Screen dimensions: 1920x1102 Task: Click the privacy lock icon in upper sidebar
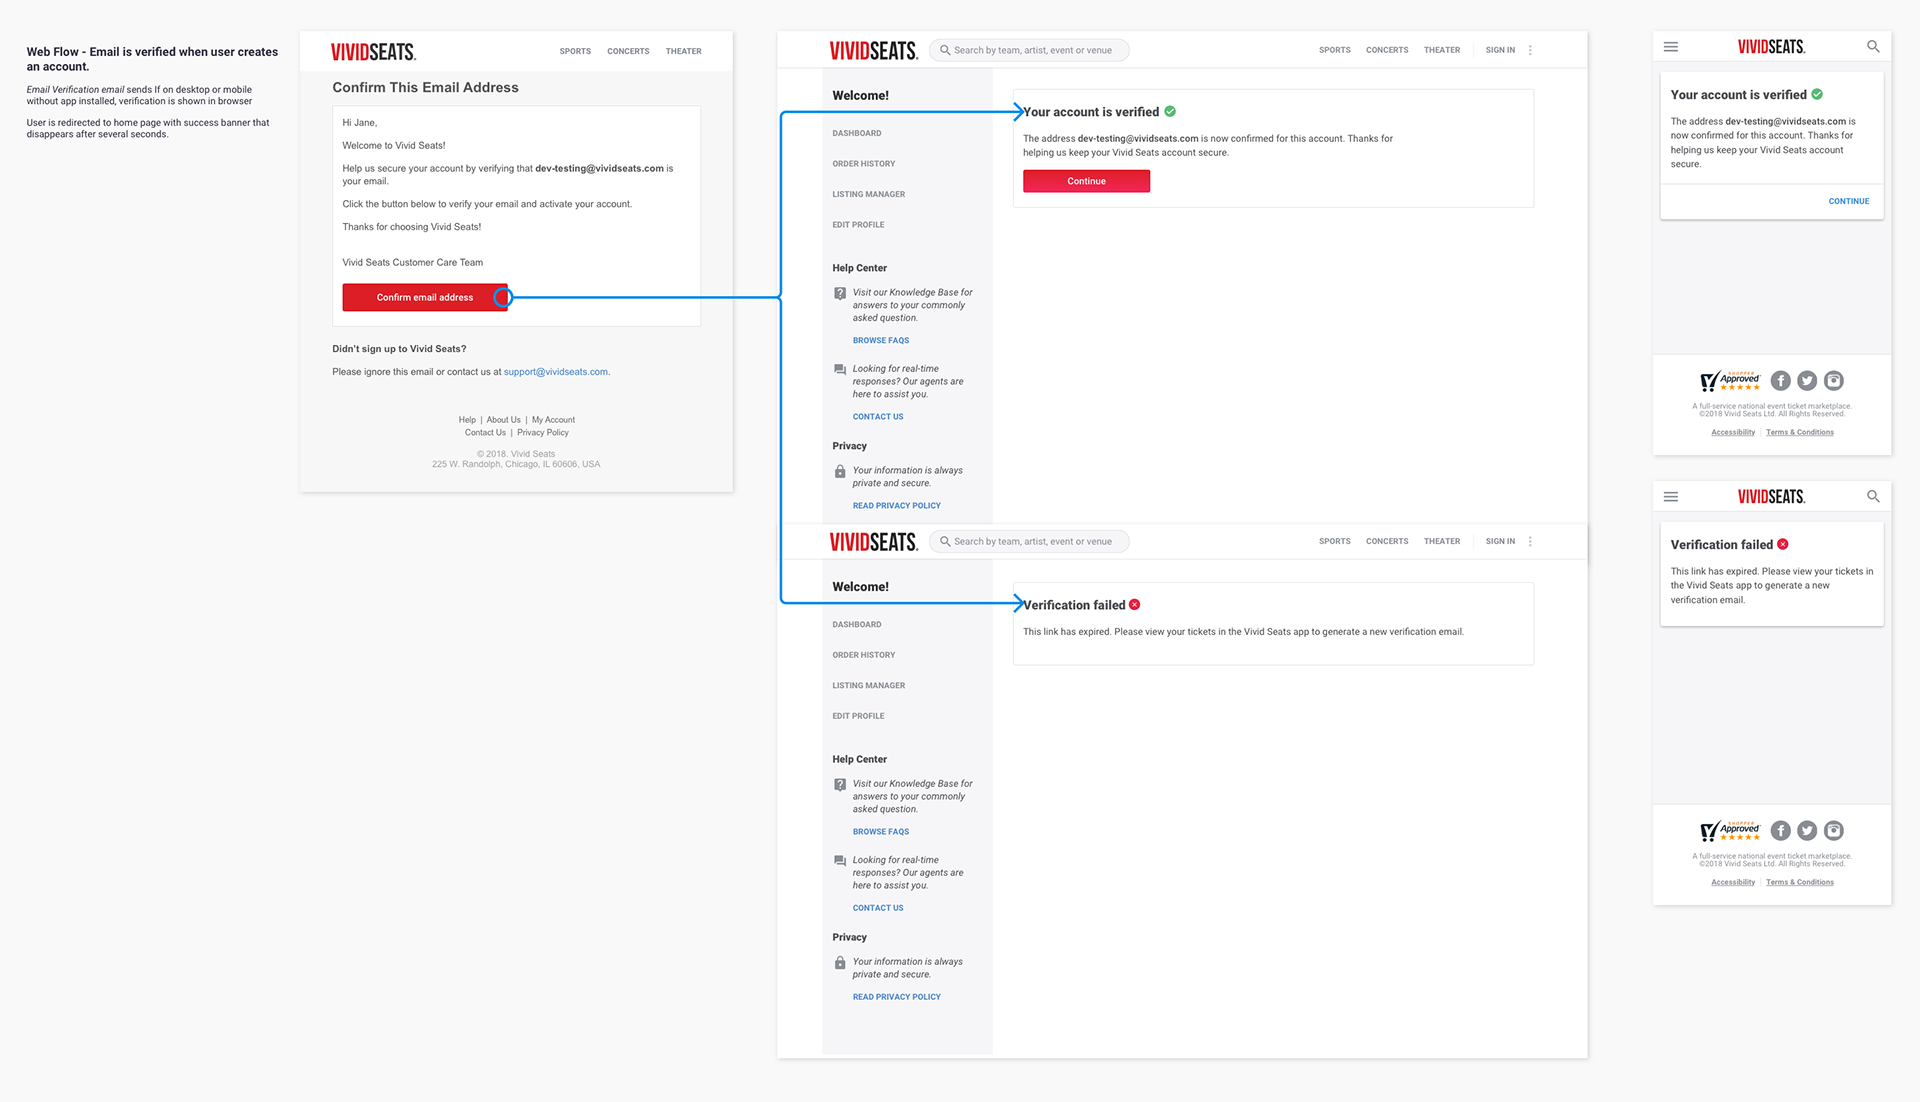tap(840, 471)
